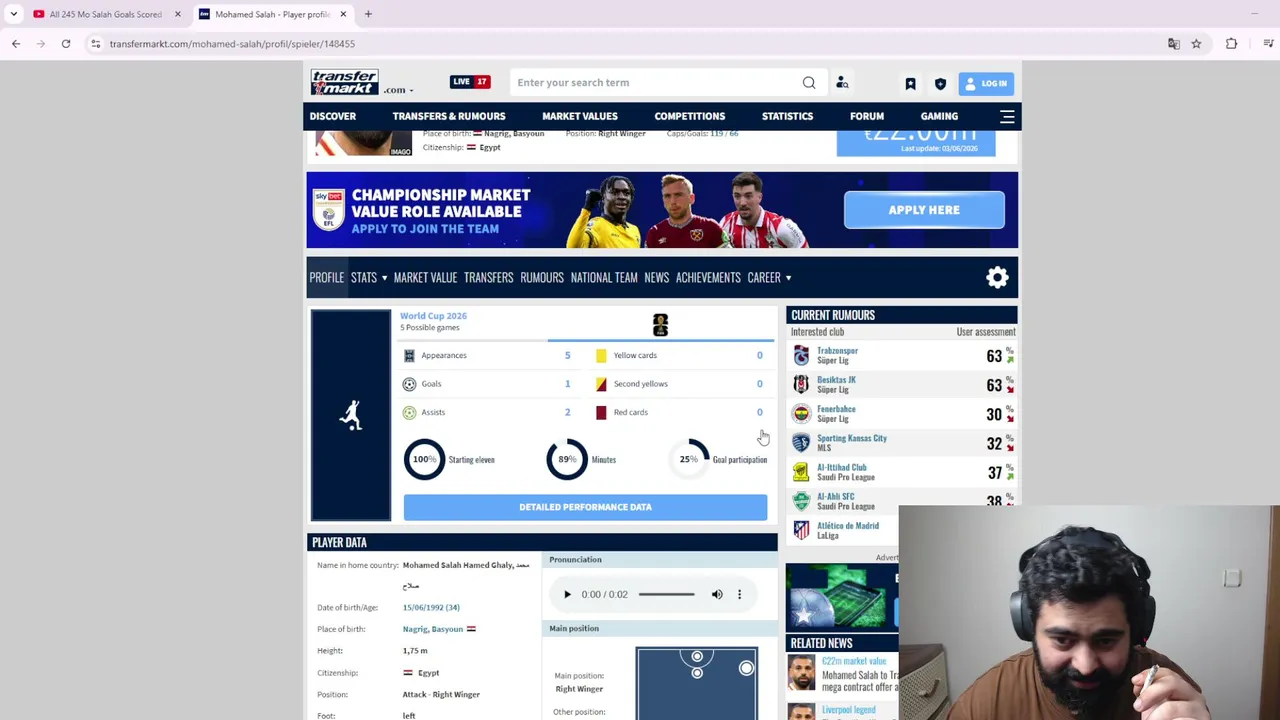Screen dimensions: 1280x720
Task: Switch to the RUMOURS tab
Action: [542, 278]
